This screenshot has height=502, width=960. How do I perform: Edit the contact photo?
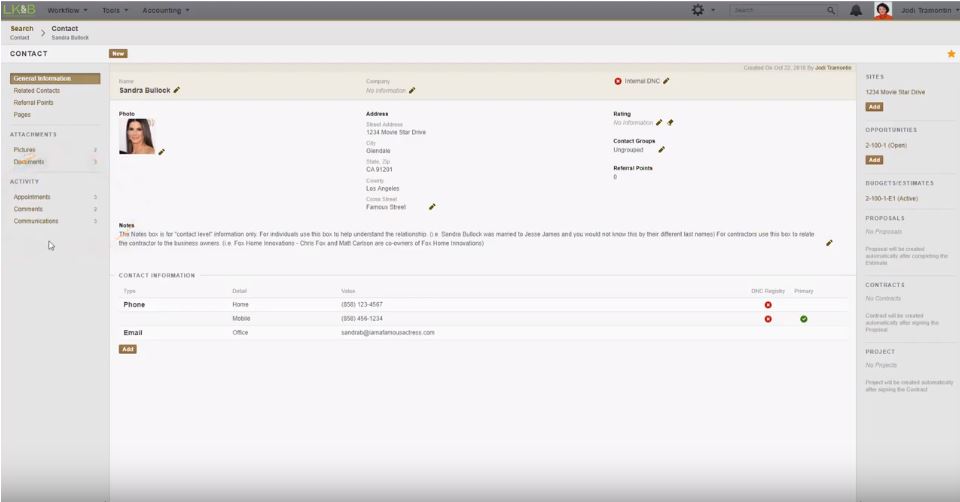(x=162, y=152)
